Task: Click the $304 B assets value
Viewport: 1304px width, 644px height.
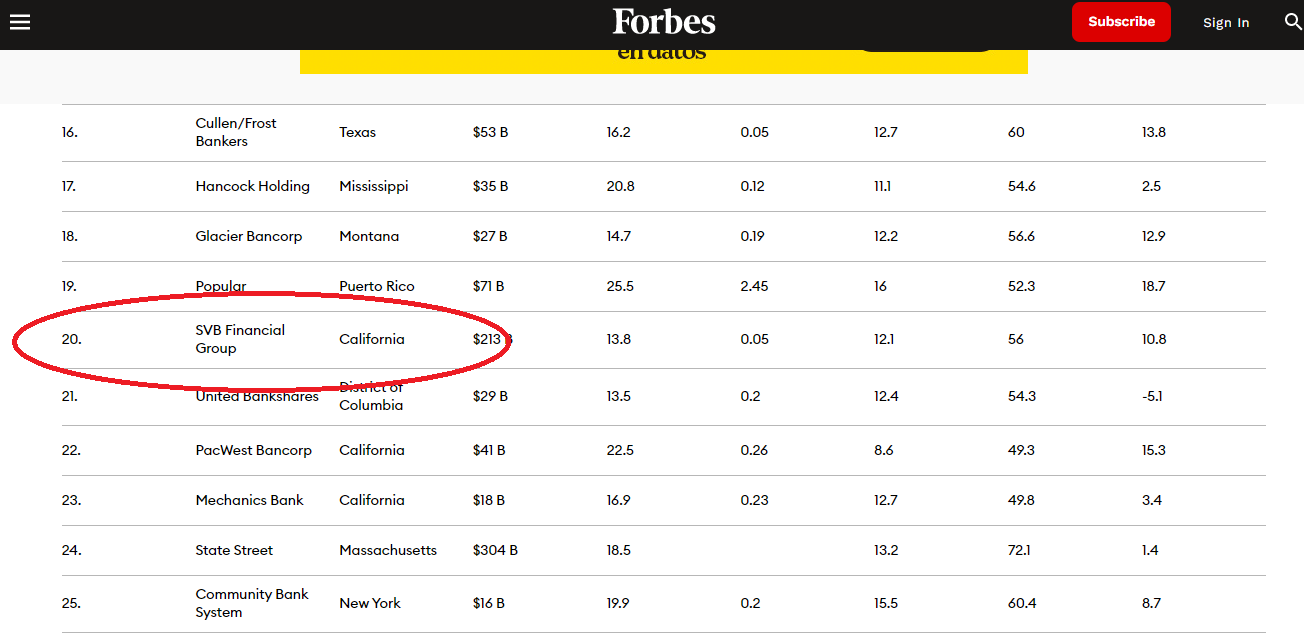Action: coord(495,550)
